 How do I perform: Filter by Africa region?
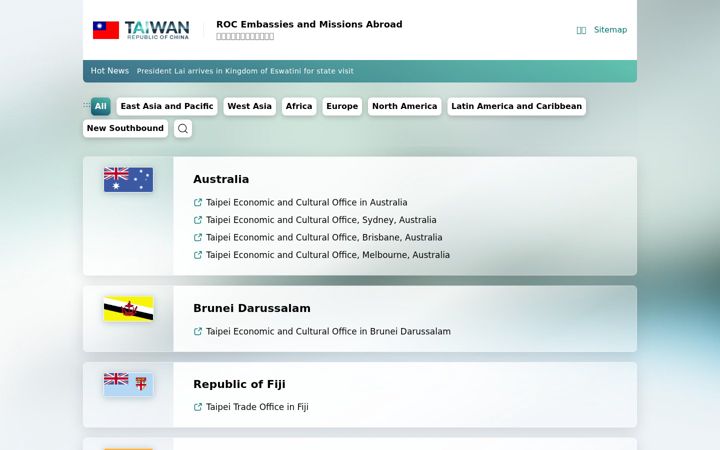pos(299,106)
